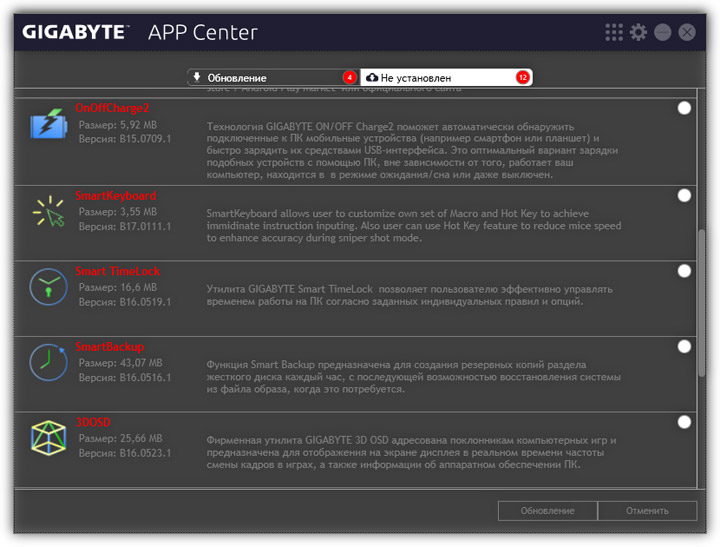
Task: Open settings gear in APP Center header
Action: (x=638, y=33)
